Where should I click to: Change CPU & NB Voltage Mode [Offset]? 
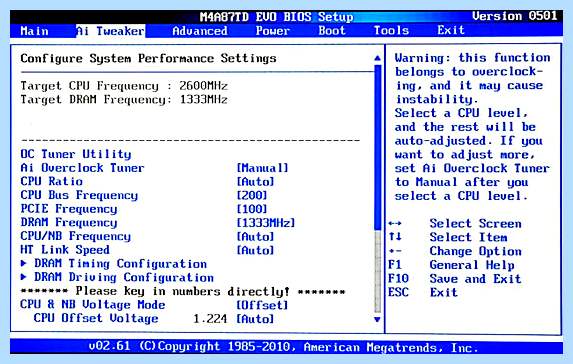tap(262, 305)
